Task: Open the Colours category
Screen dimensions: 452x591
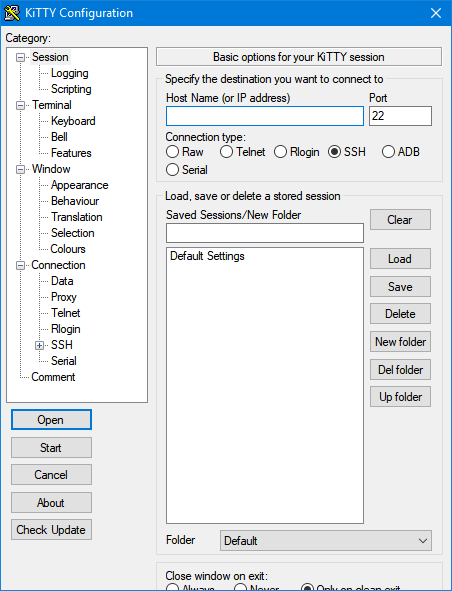Action: click(68, 249)
